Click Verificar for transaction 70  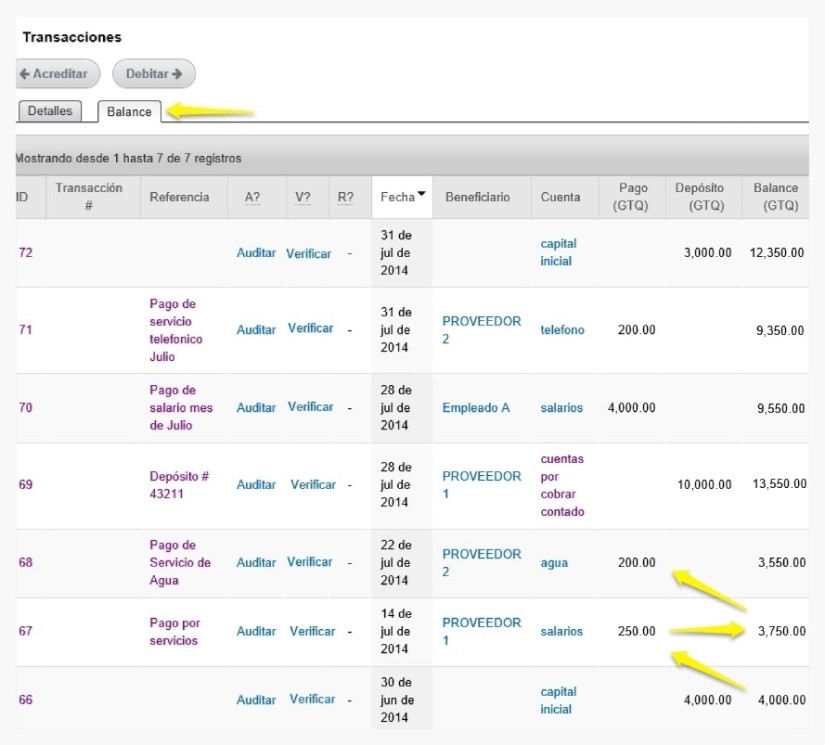coord(310,407)
